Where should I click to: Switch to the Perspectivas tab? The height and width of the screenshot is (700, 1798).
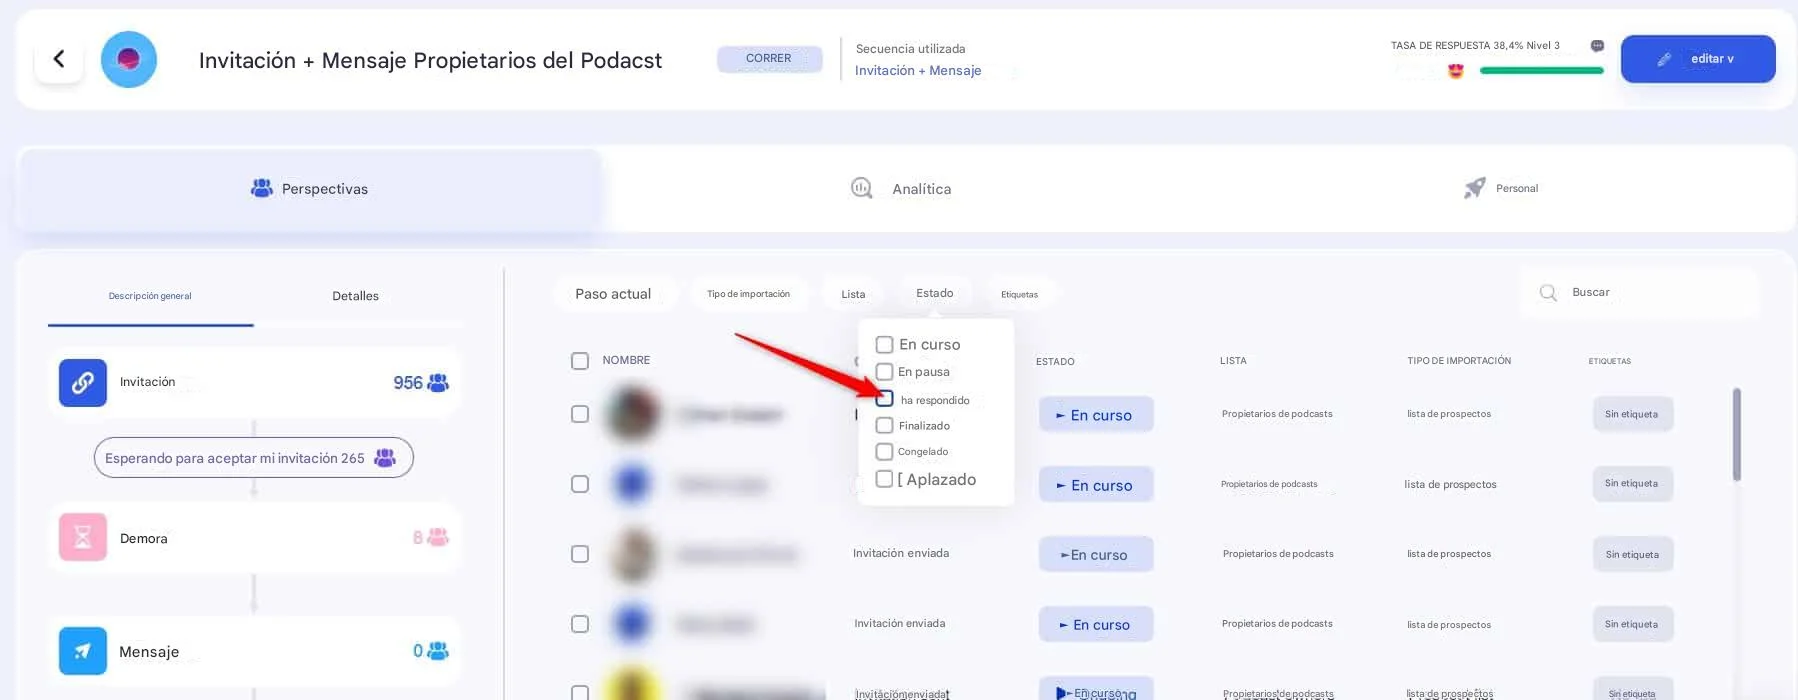[x=311, y=189]
